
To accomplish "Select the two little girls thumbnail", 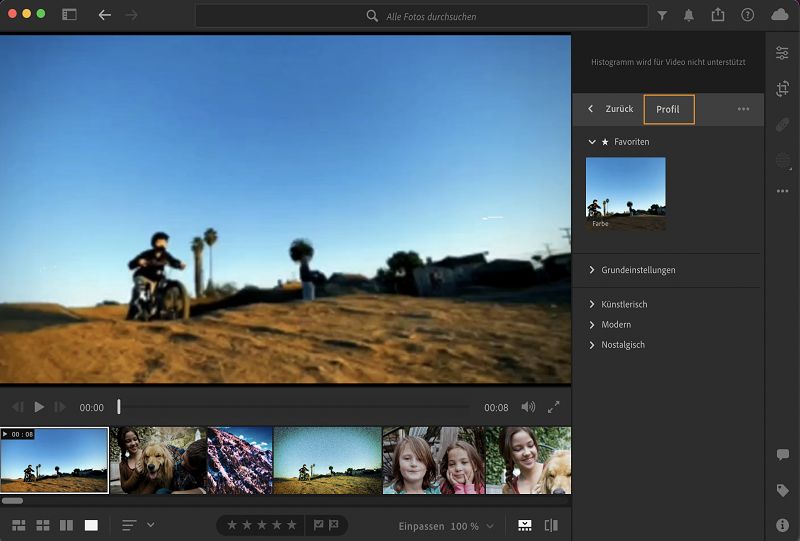I will tap(434, 460).
